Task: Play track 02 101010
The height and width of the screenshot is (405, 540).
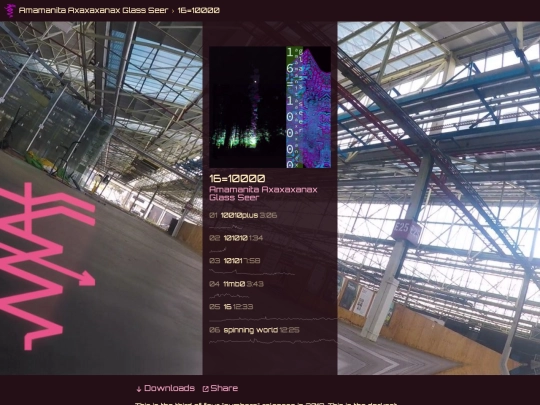Action: 236,238
